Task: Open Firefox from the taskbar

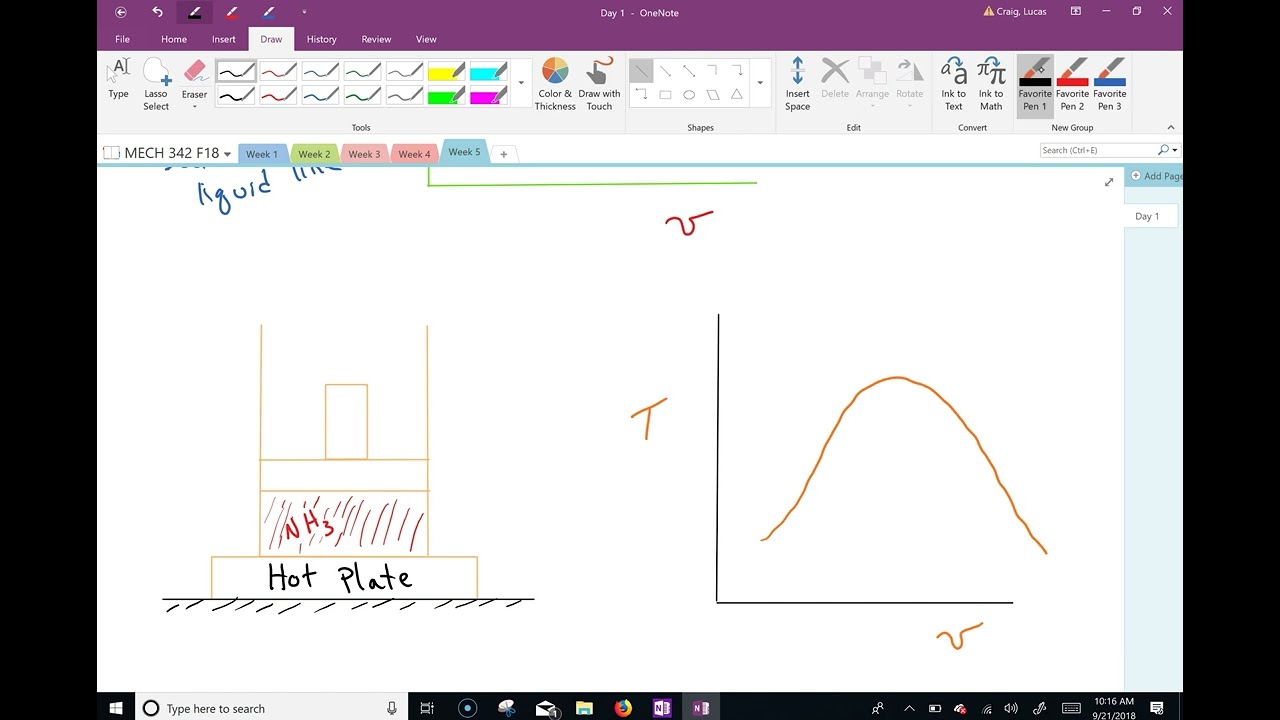Action: [624, 708]
